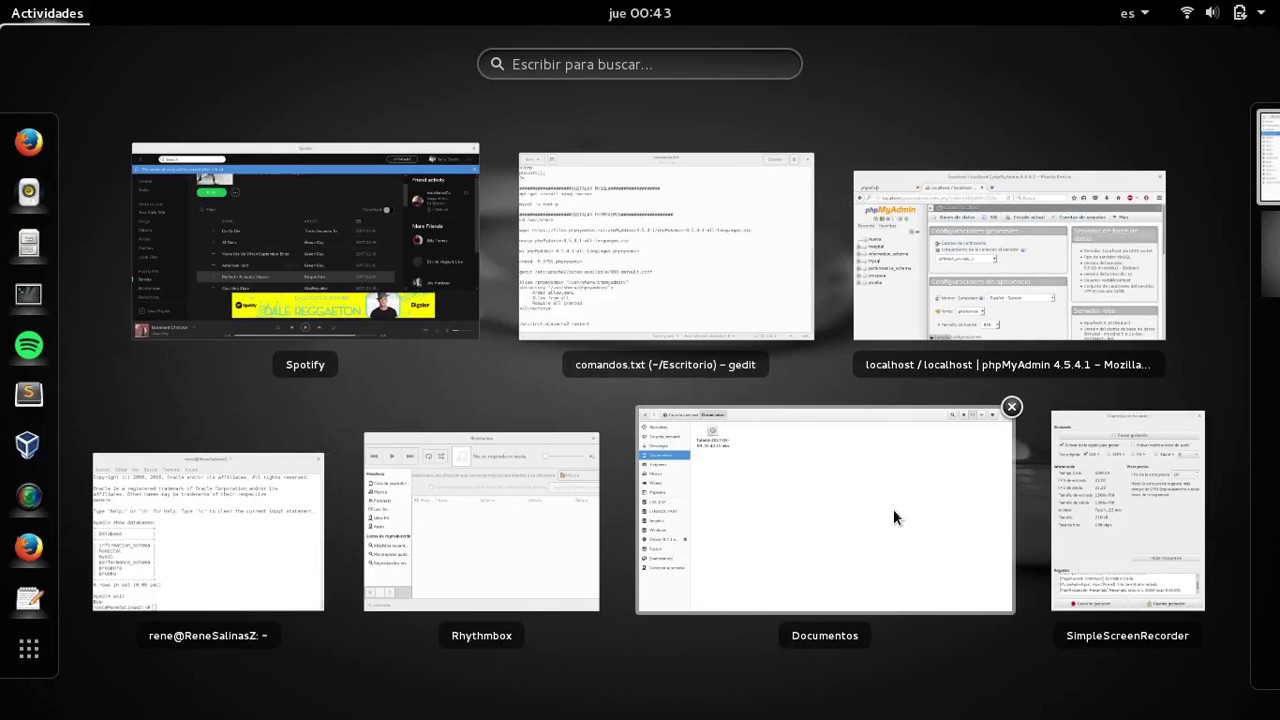Focus the 'Escribir para buscar' search field

coord(640,64)
